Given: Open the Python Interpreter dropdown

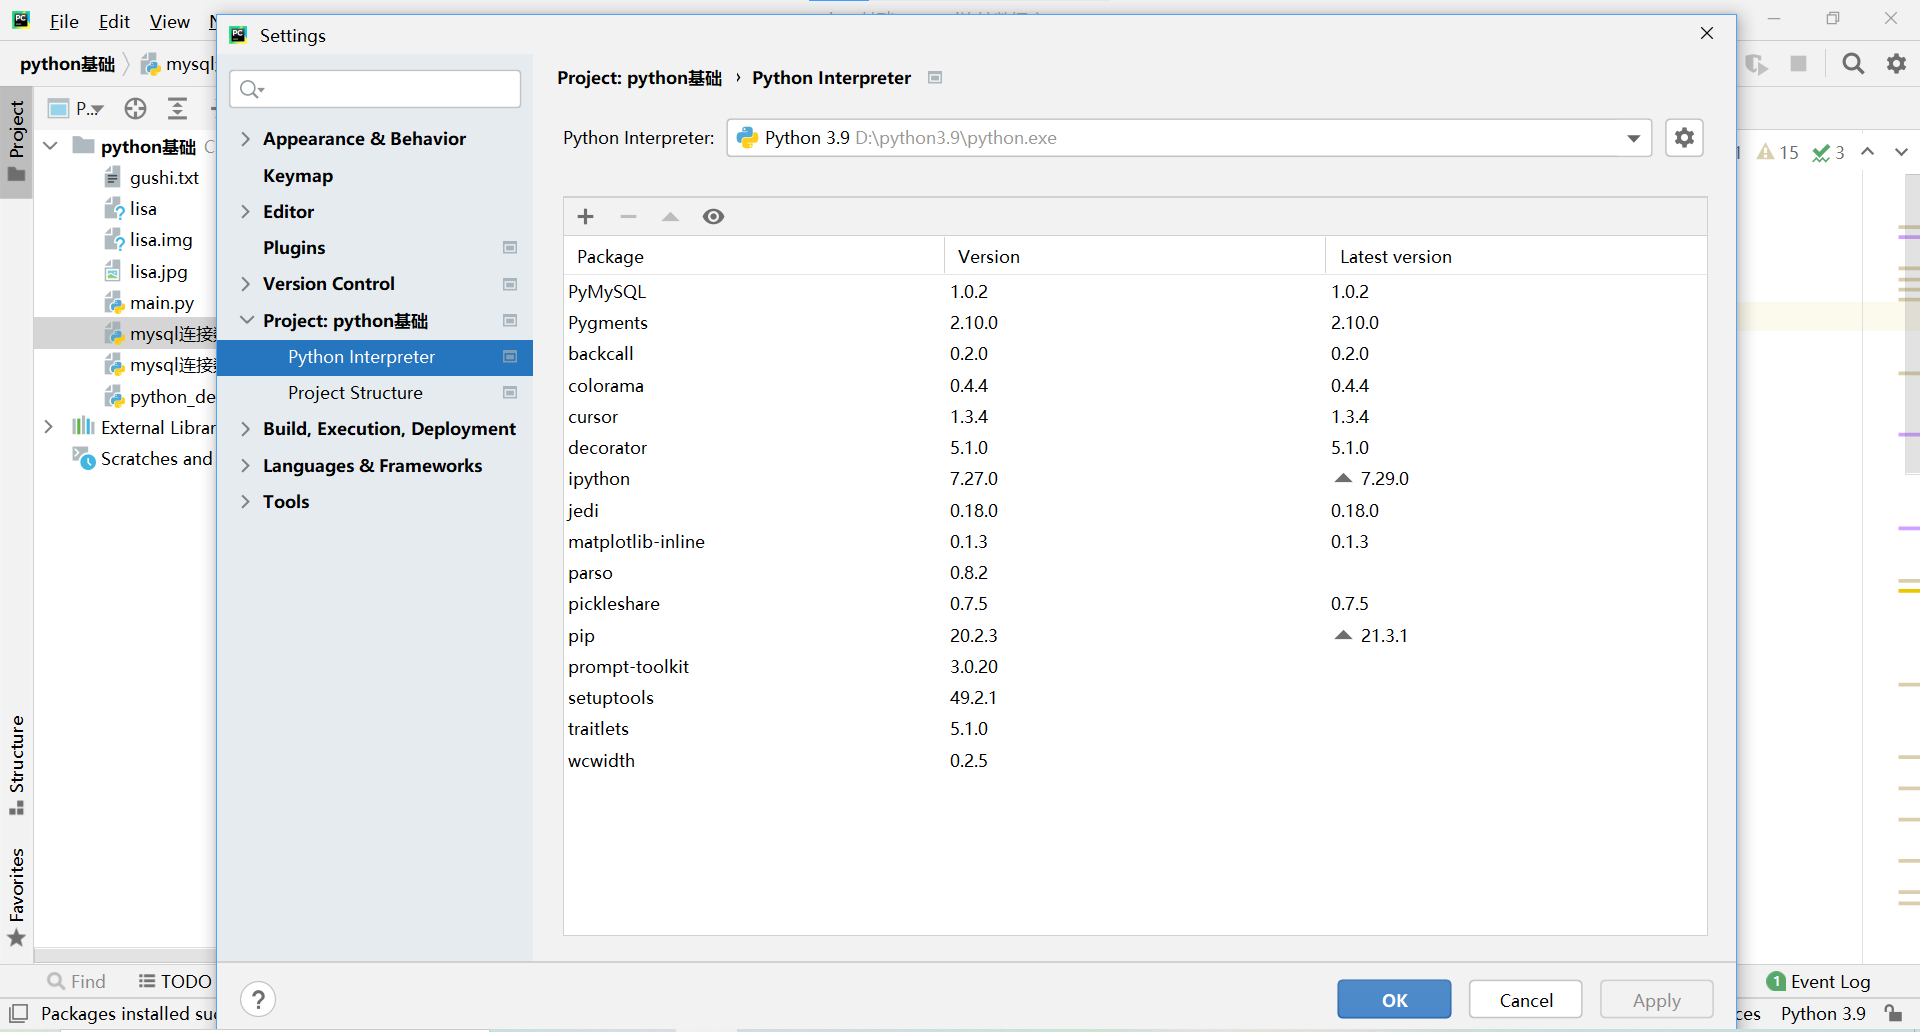Looking at the screenshot, I should point(1188,138).
